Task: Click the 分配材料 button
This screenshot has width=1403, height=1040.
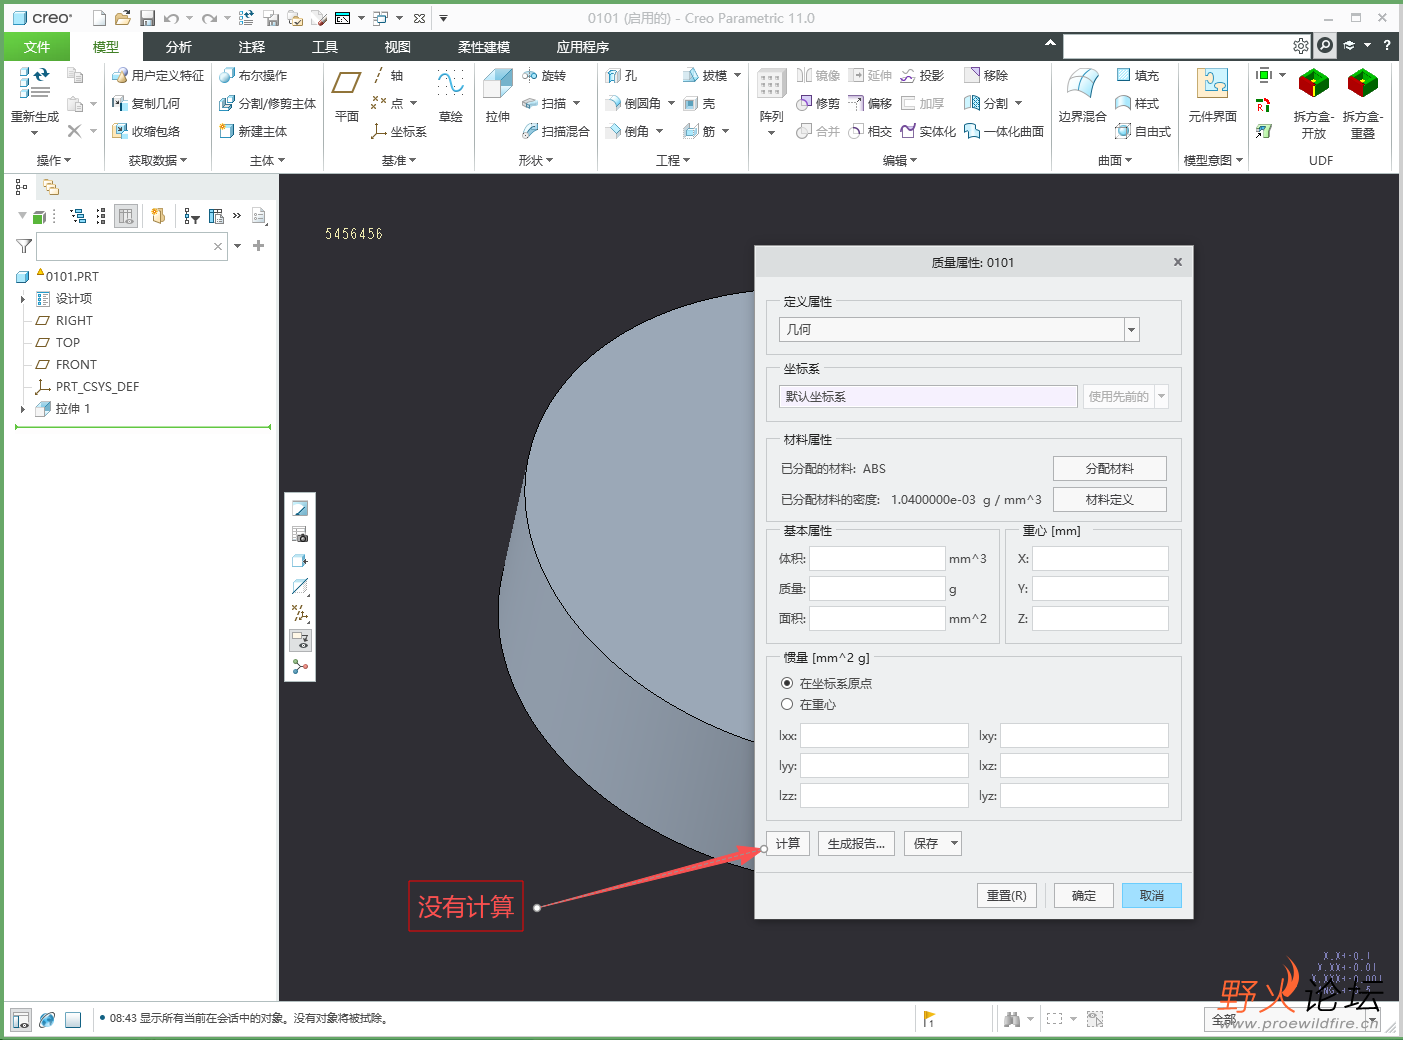Action: (1109, 468)
